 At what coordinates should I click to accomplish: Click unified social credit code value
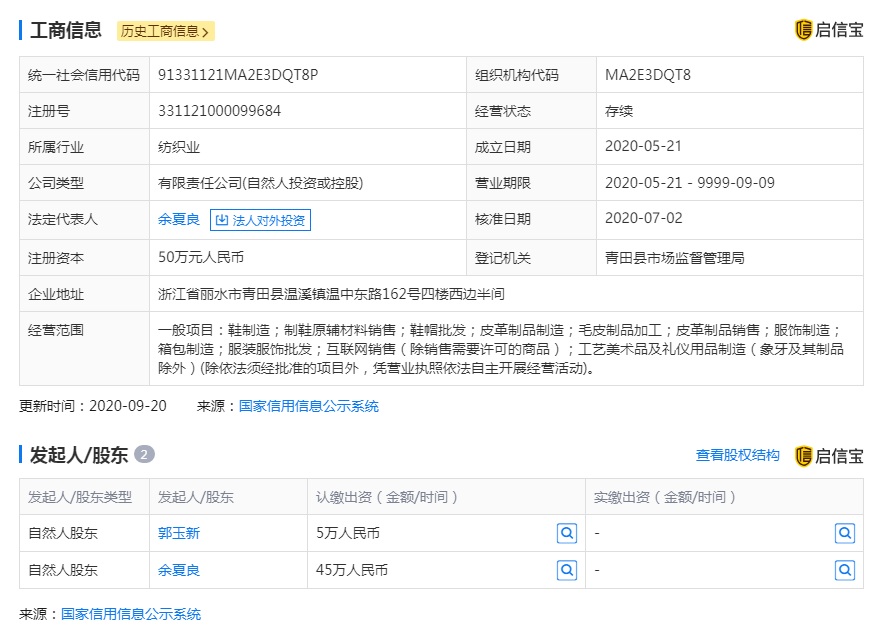tap(238, 74)
